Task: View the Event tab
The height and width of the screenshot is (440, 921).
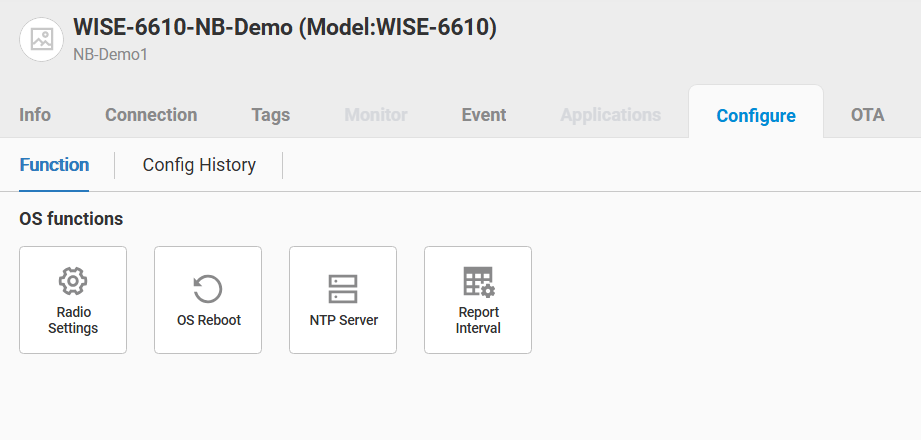Action: tap(483, 115)
